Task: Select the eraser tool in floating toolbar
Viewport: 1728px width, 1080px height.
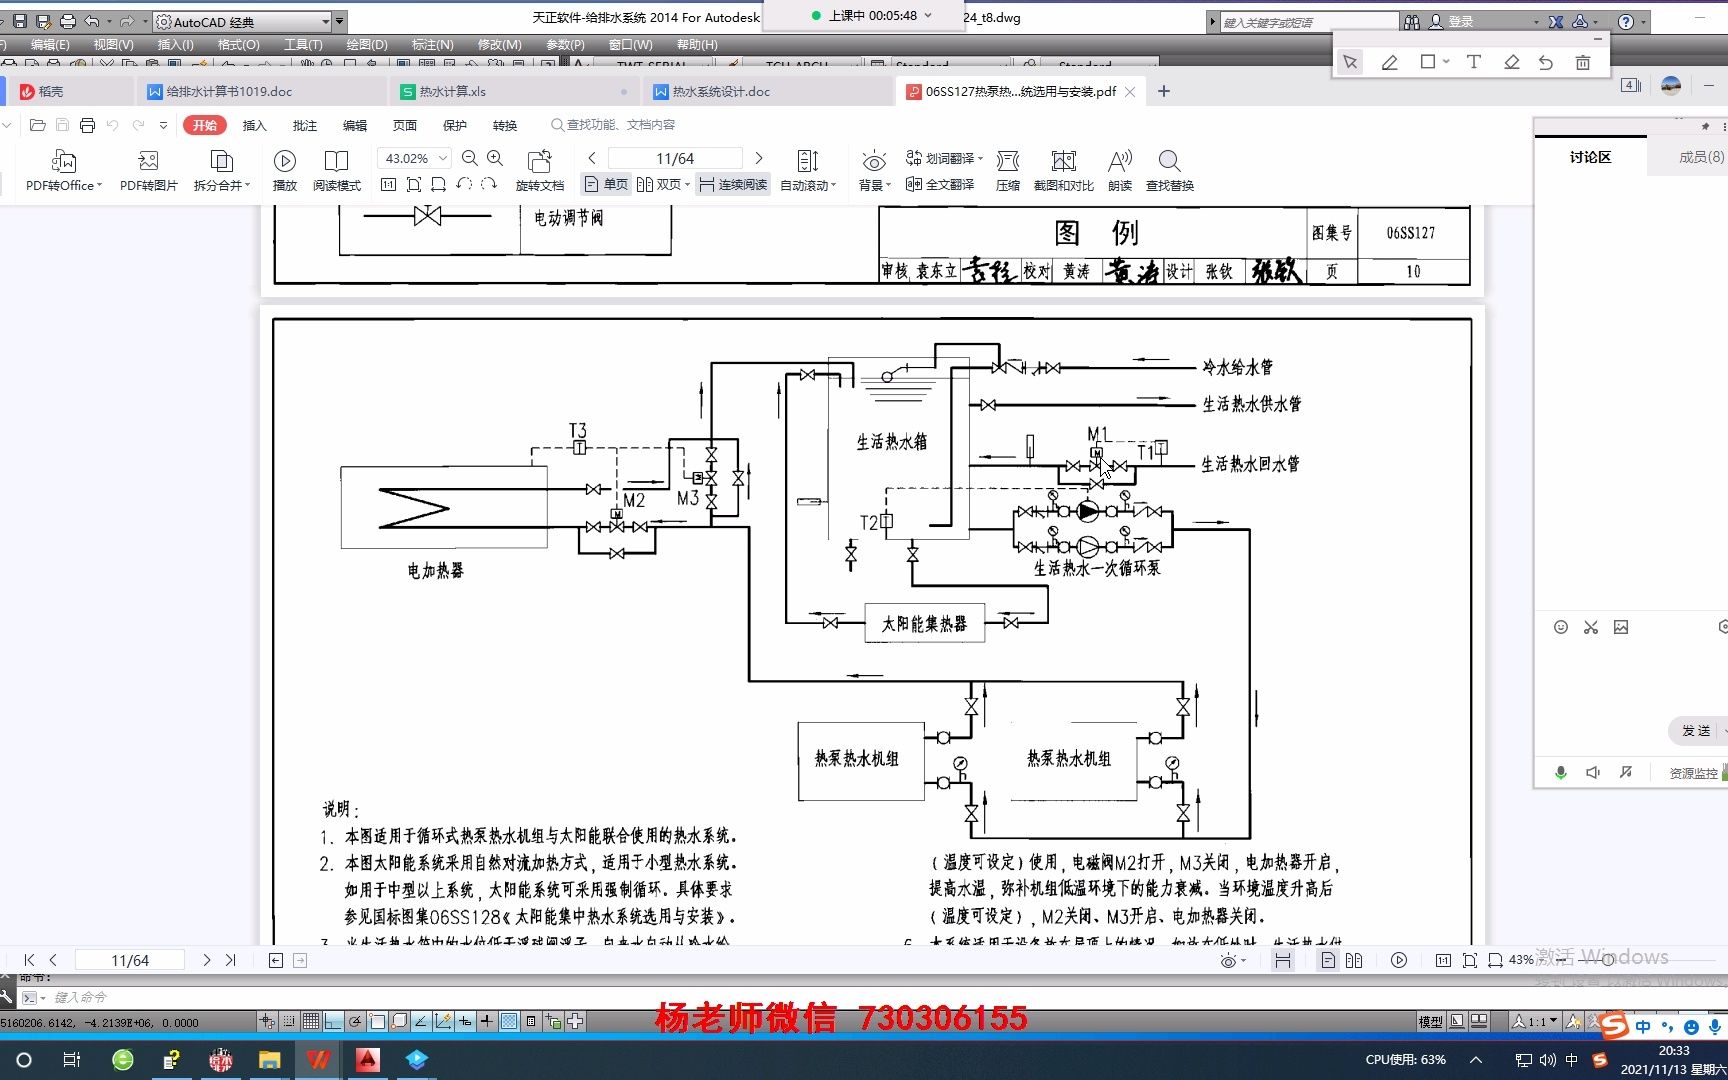Action: (1511, 62)
